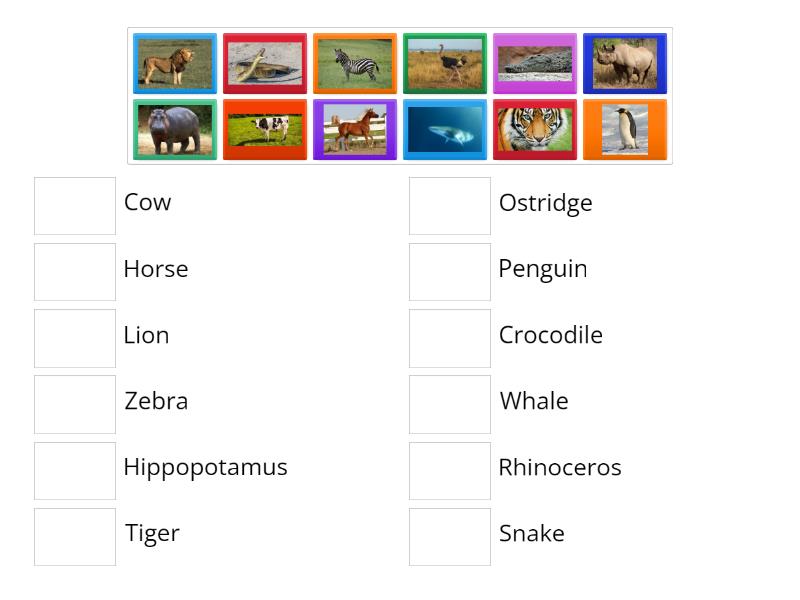Viewport: 800px width, 600px height.
Task: Click the whale picture
Action: [x=444, y=129]
